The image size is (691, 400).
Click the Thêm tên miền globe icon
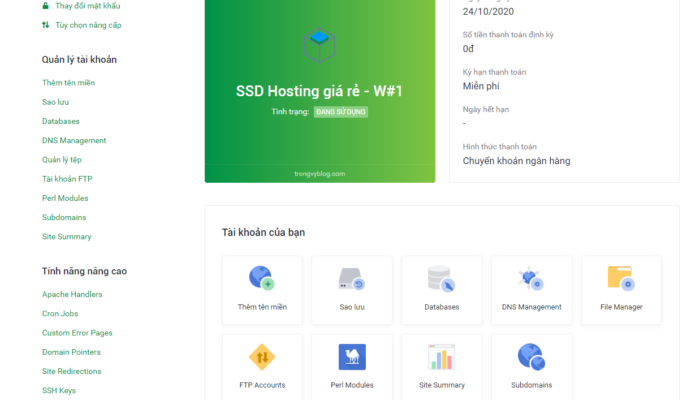tap(262, 278)
